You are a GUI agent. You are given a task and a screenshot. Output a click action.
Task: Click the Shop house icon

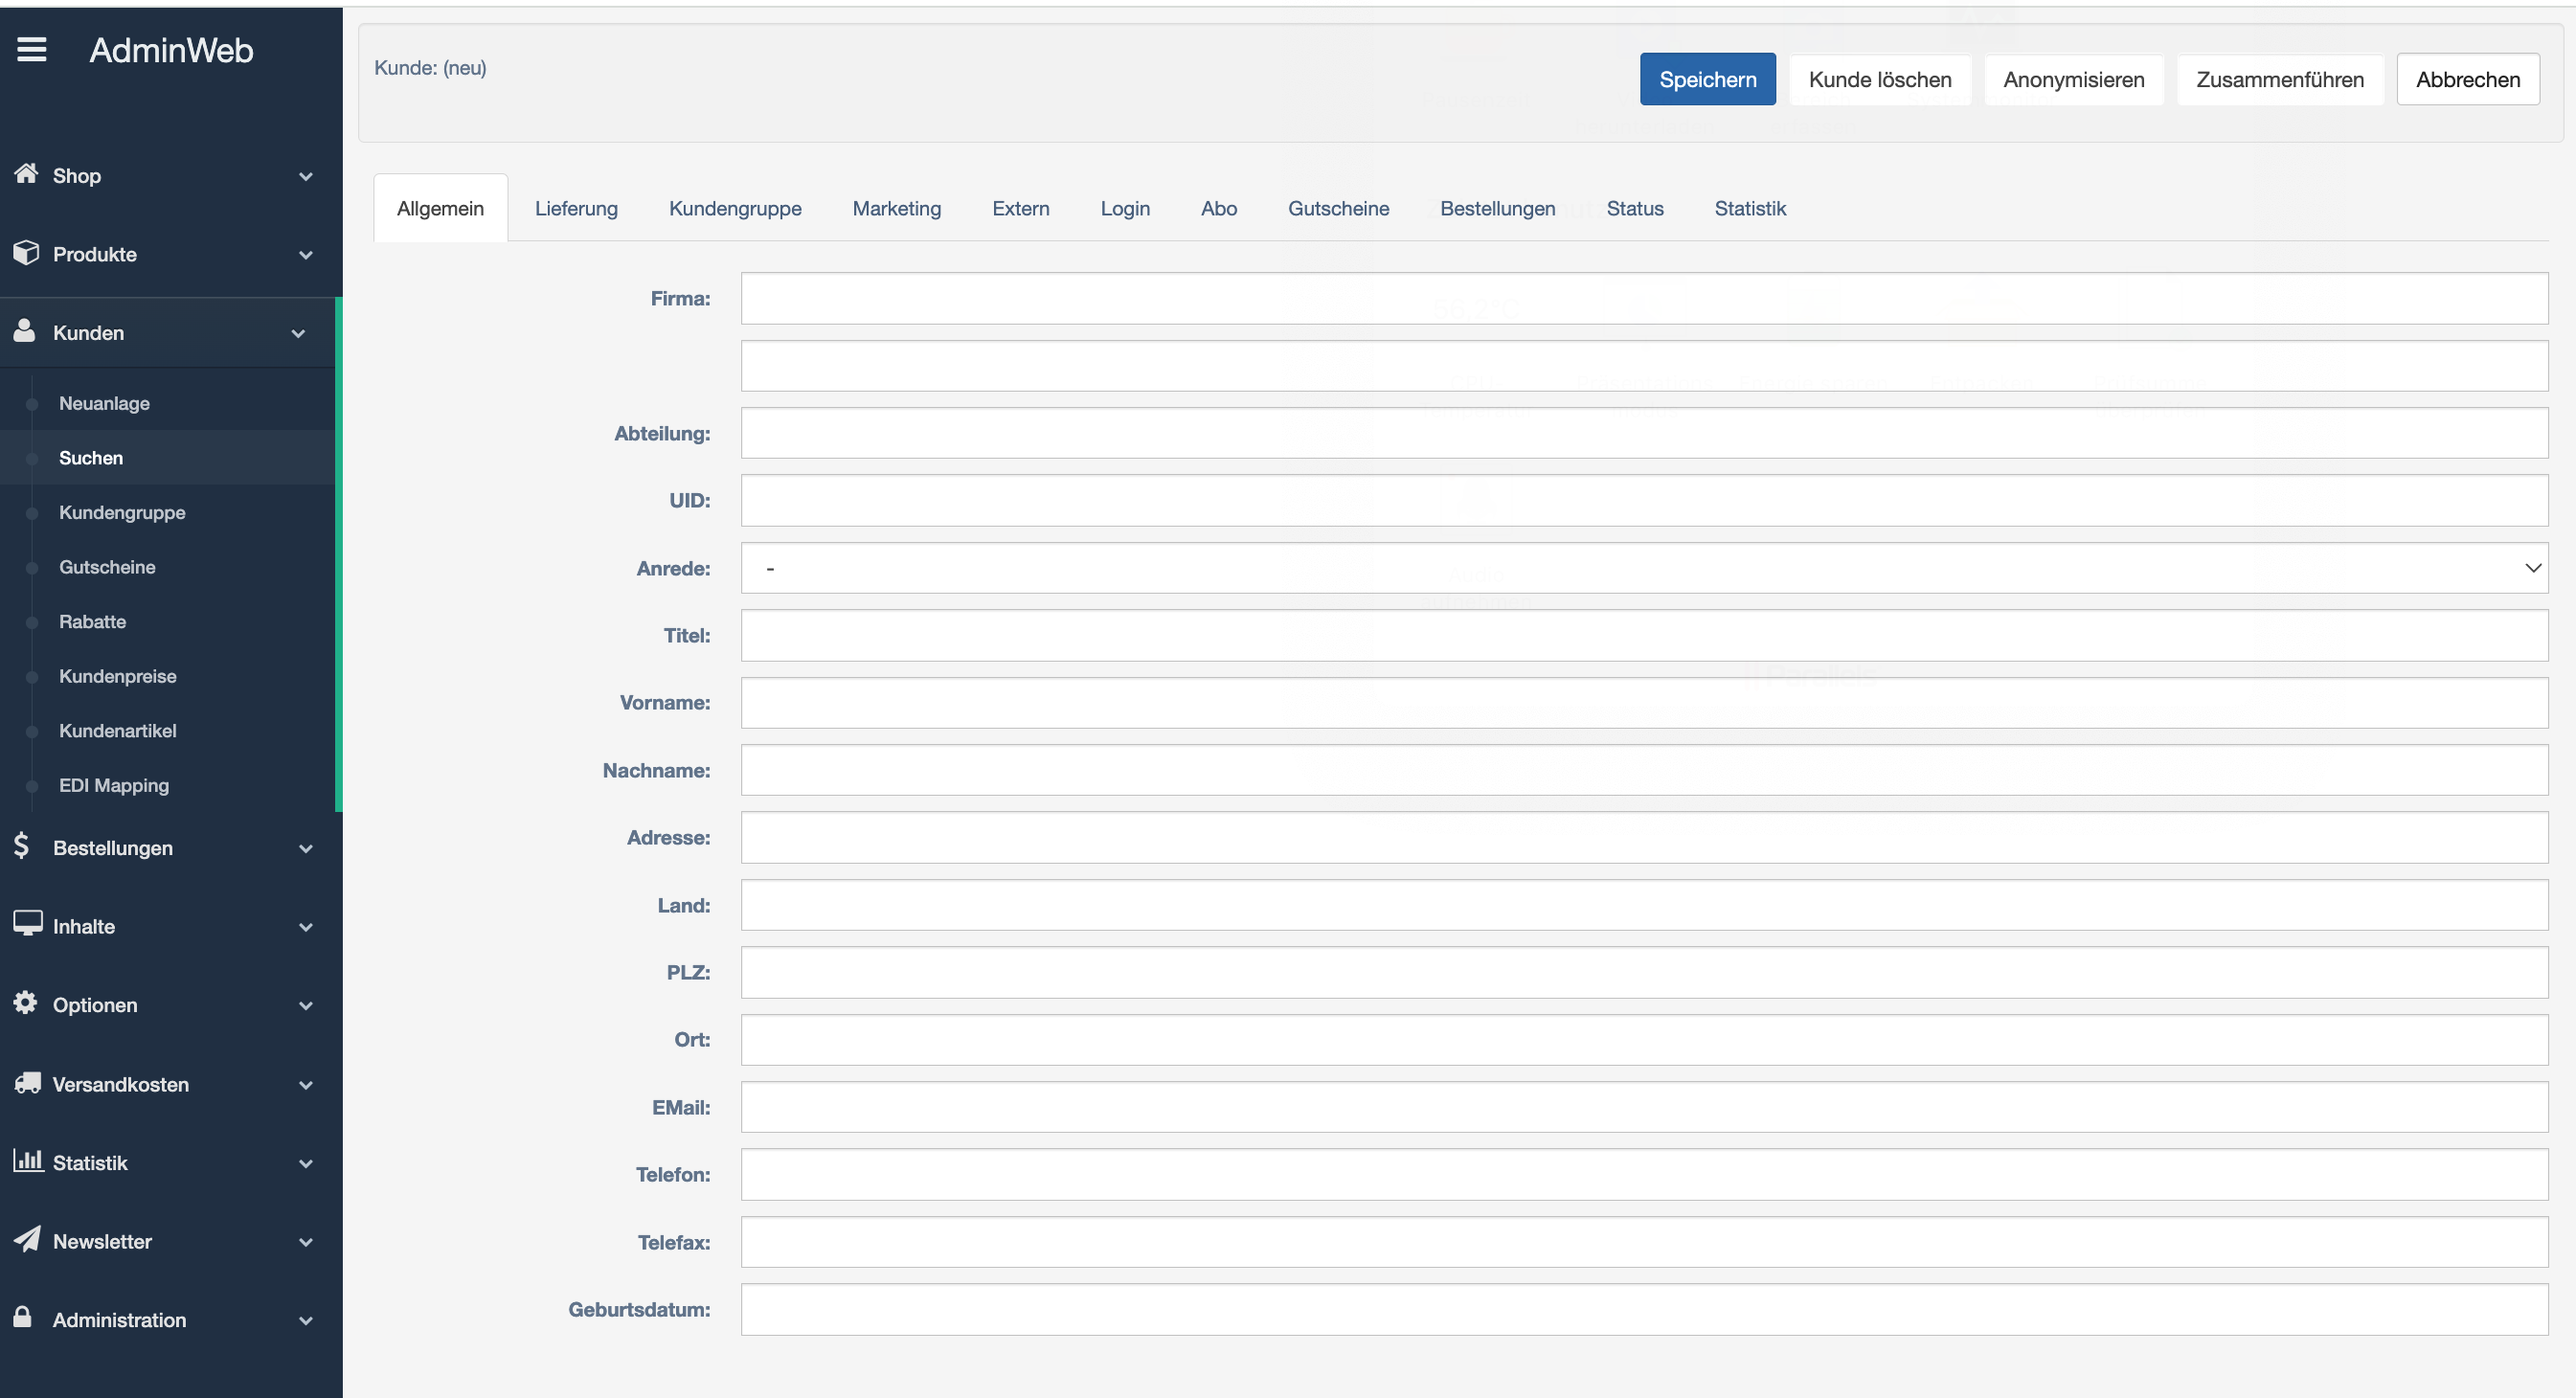[26, 174]
